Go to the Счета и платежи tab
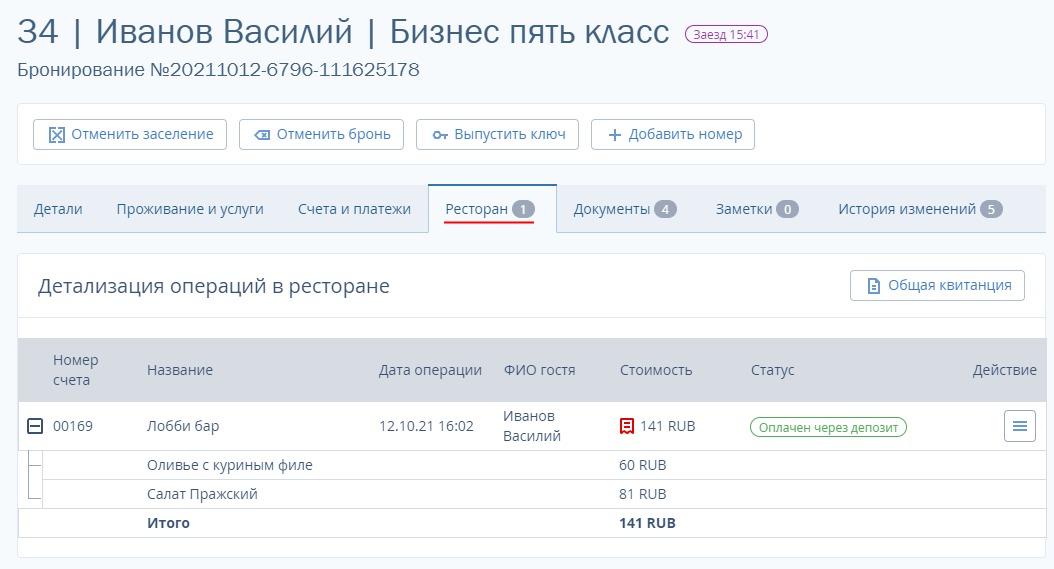The image size is (1054, 569). (354, 209)
